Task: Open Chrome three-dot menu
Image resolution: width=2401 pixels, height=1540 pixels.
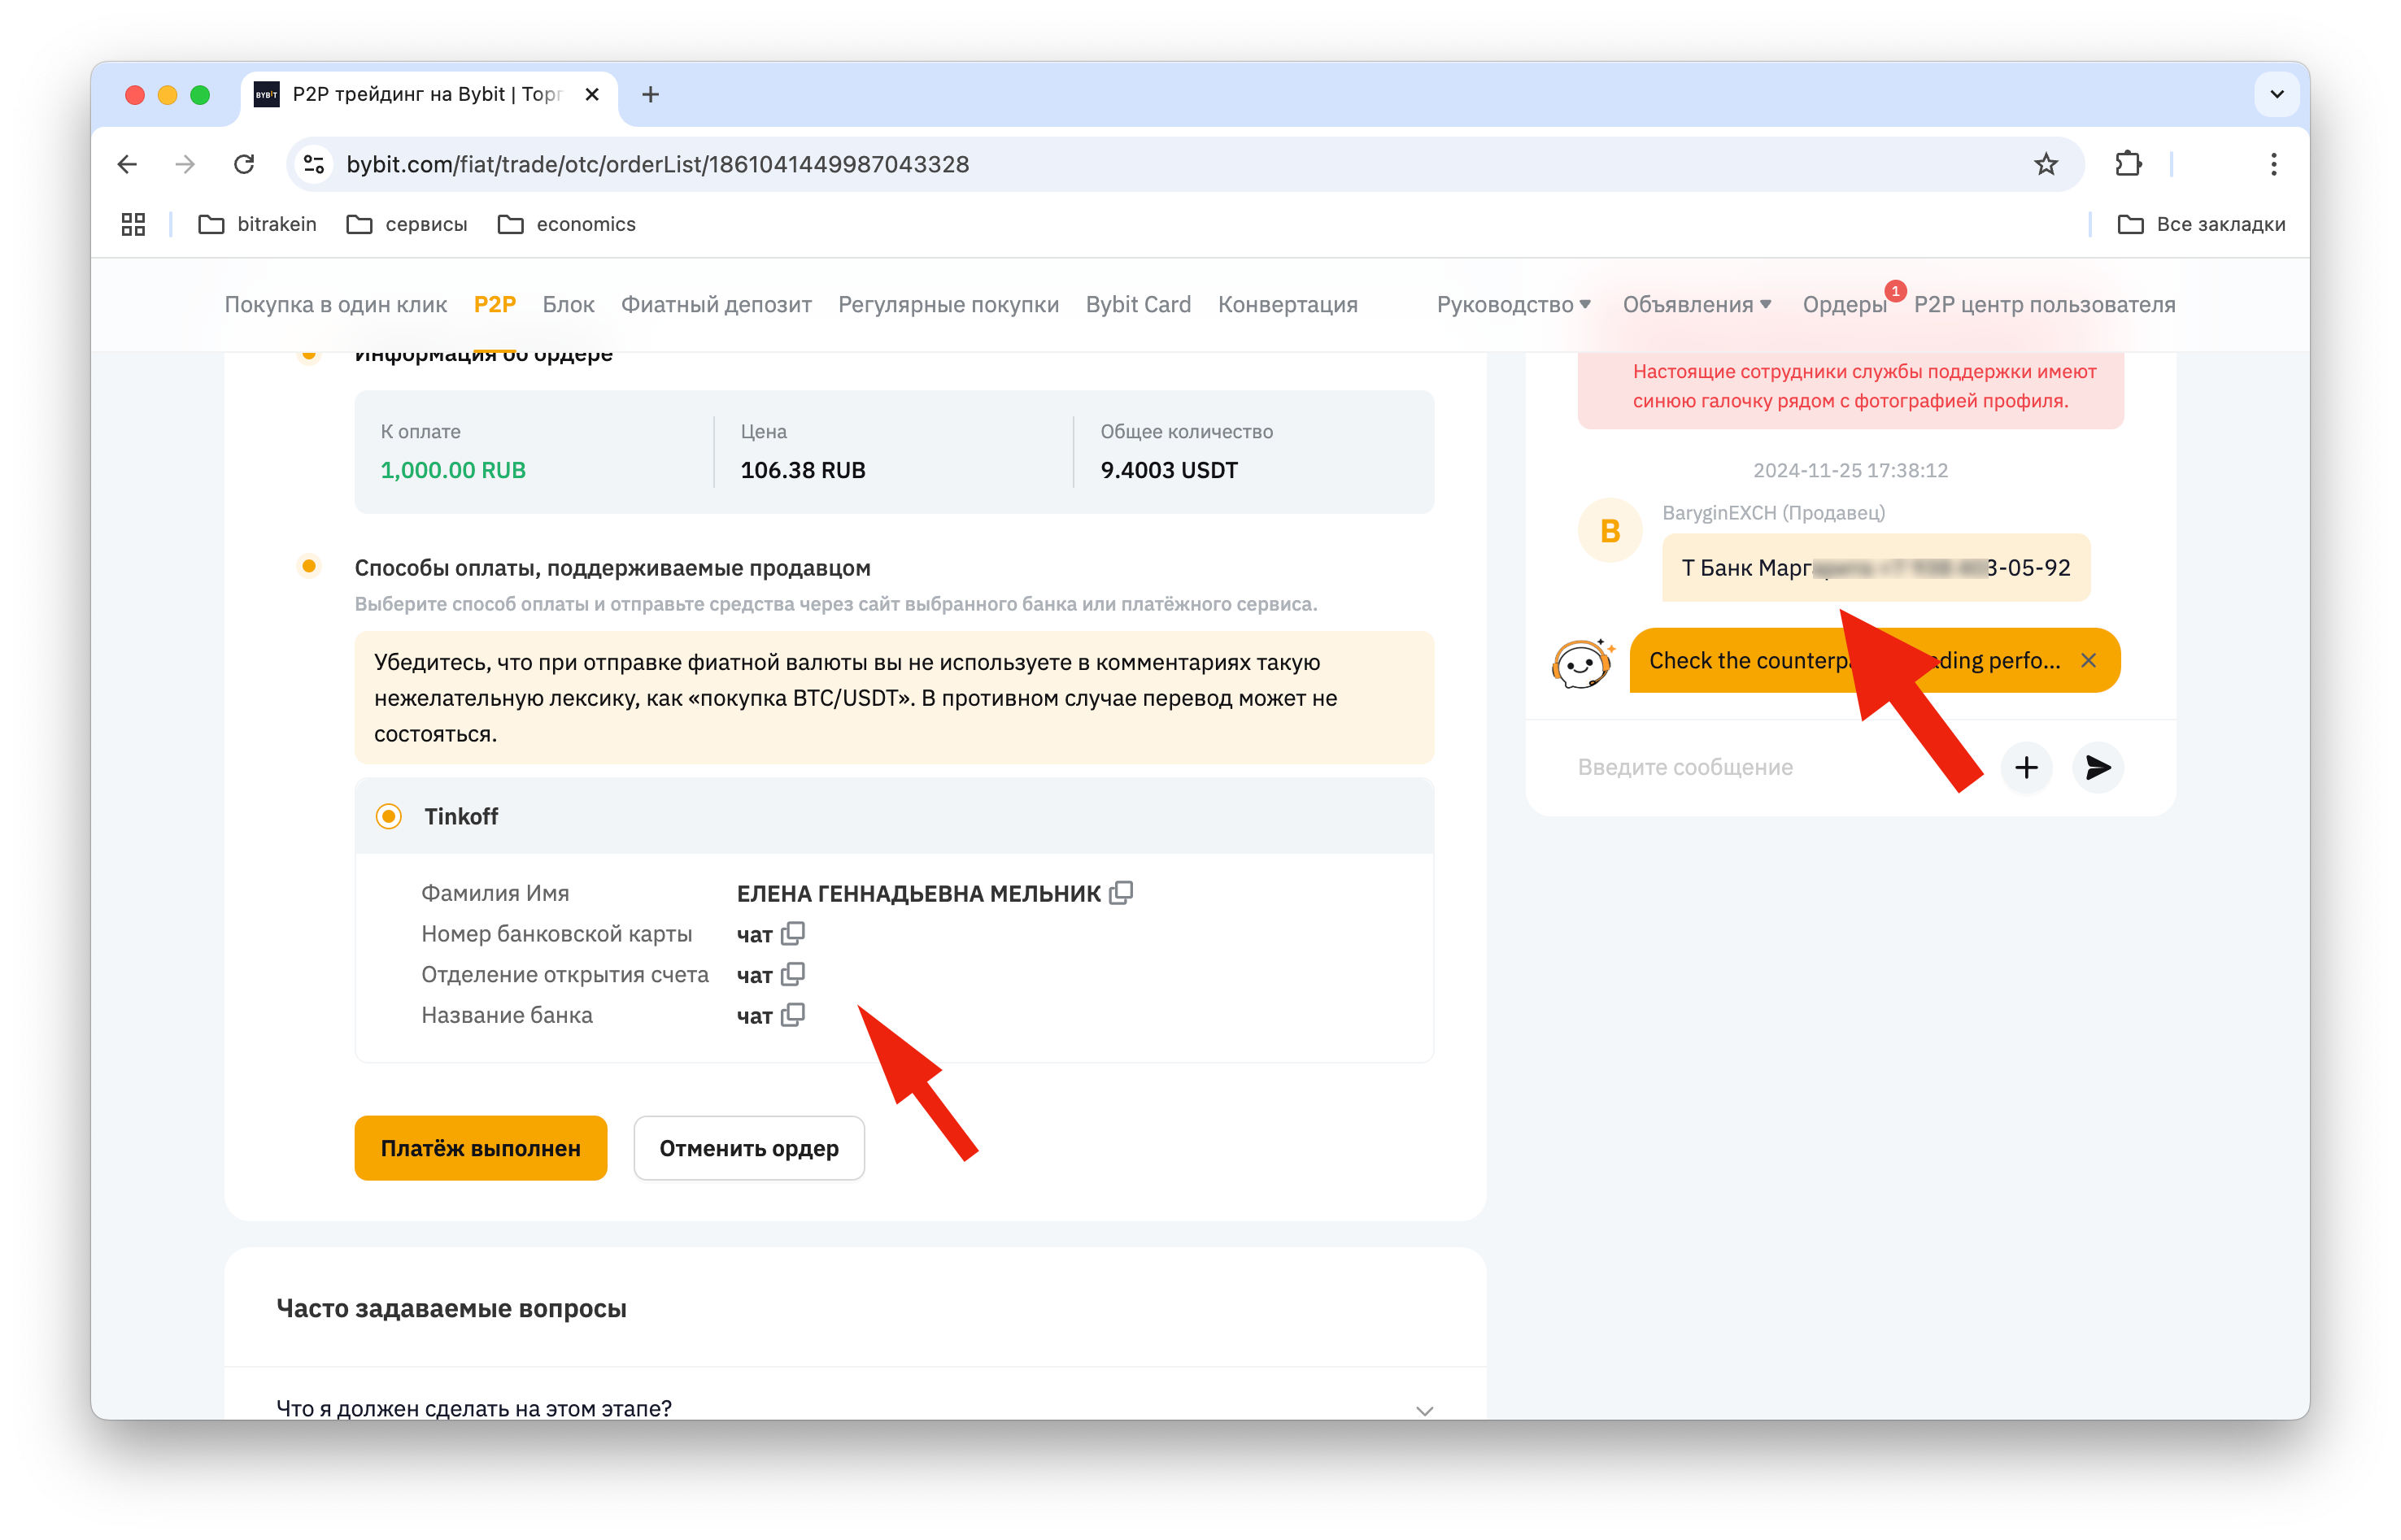Action: (x=2273, y=164)
